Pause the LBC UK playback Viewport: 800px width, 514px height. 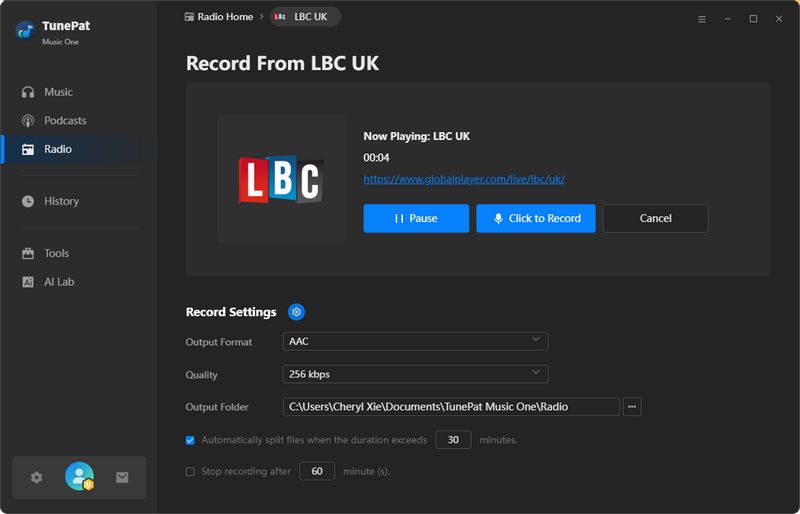pyautogui.click(x=415, y=218)
